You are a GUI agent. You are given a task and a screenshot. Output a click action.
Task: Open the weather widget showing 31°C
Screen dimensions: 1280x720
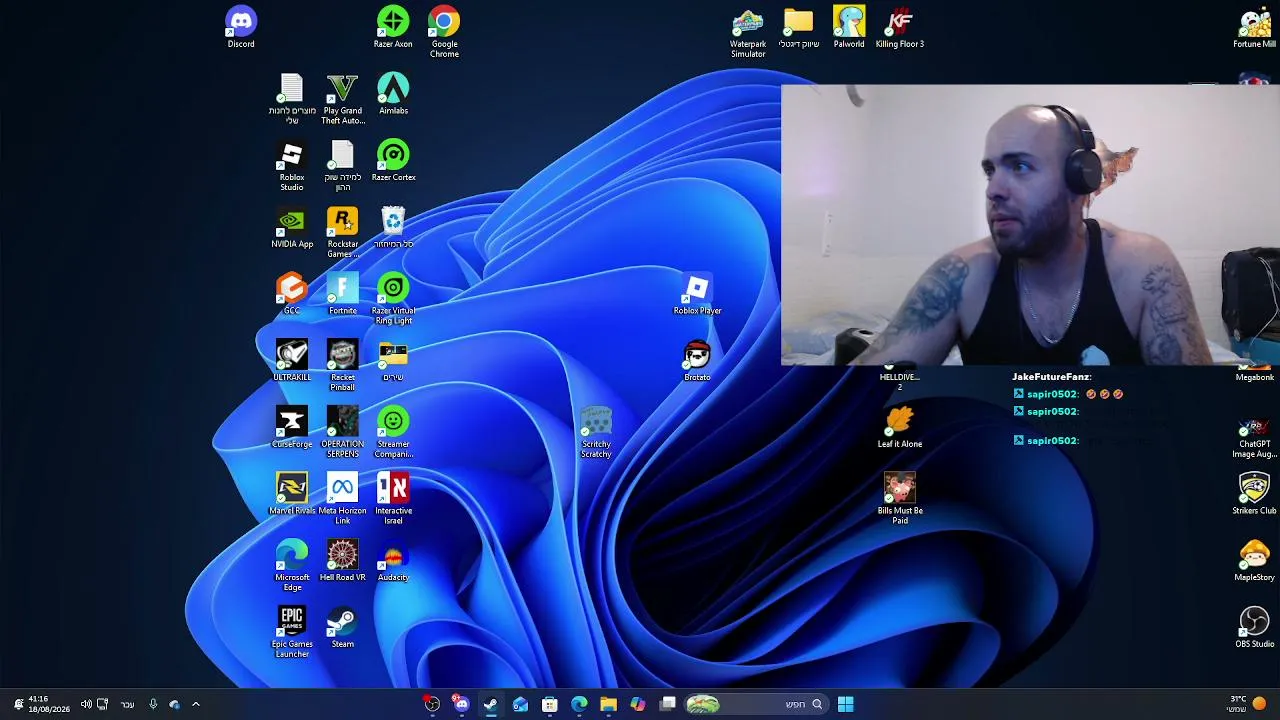(x=1247, y=704)
